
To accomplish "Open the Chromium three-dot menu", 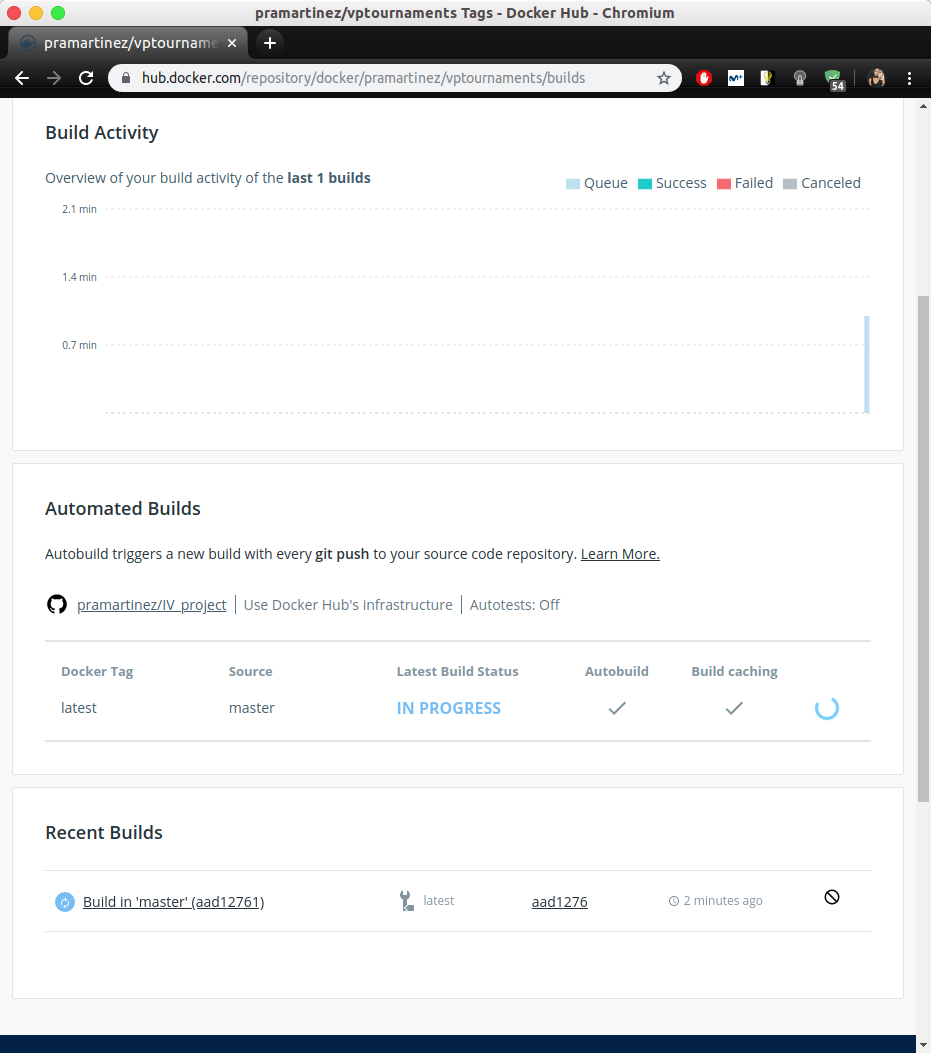I will [909, 77].
